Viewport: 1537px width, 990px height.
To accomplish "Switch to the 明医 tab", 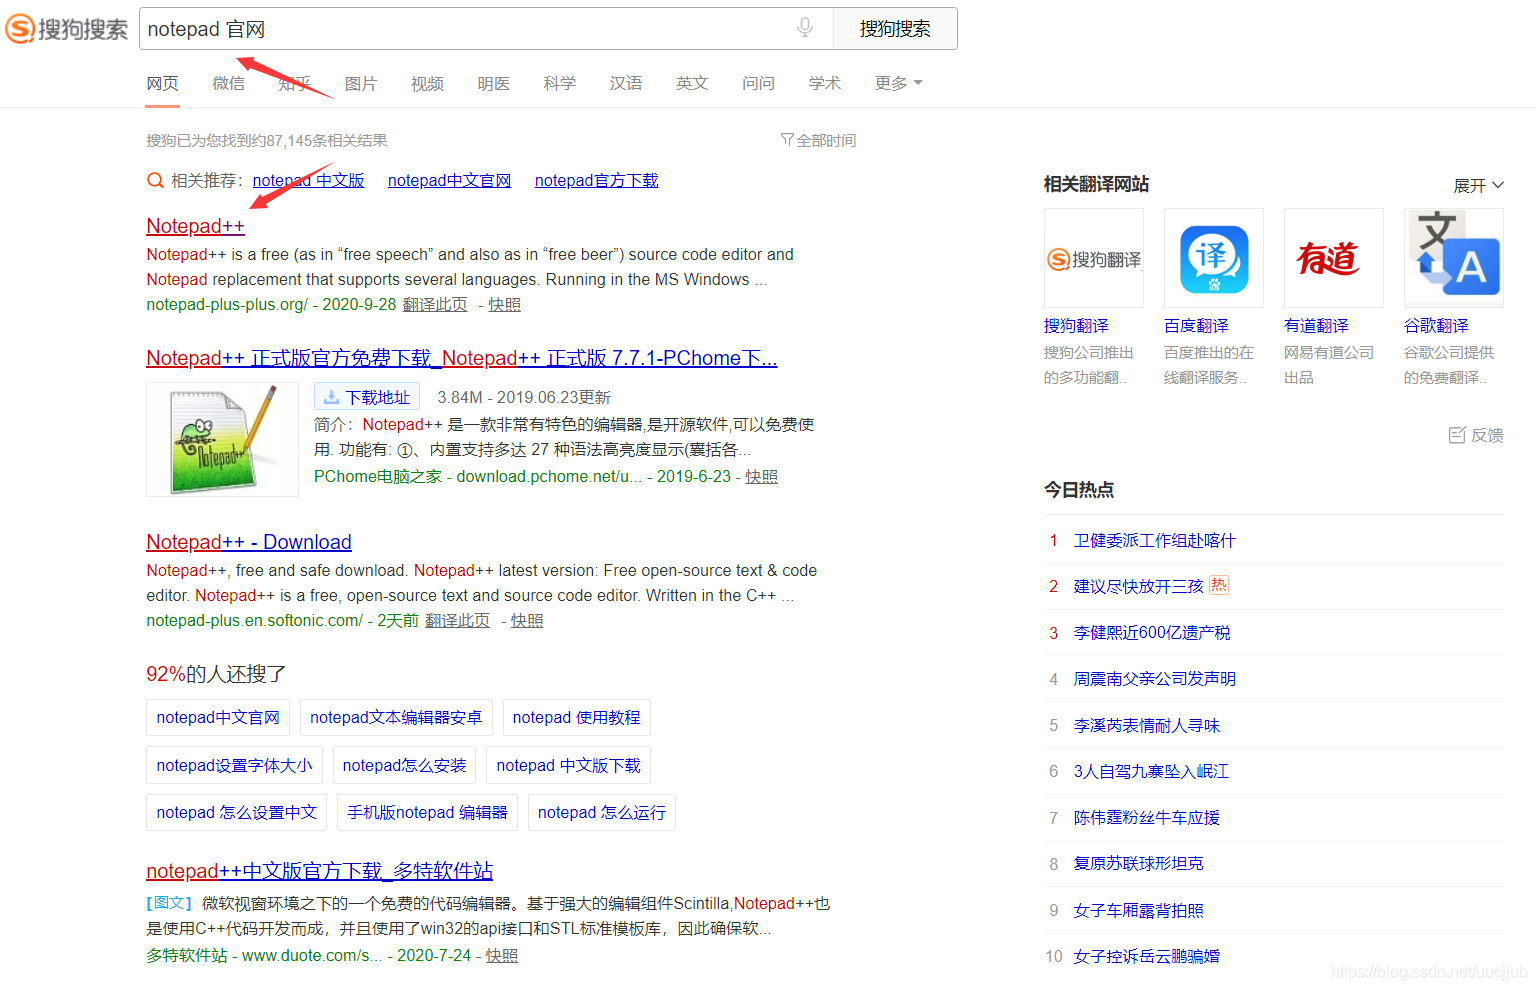I will (493, 84).
